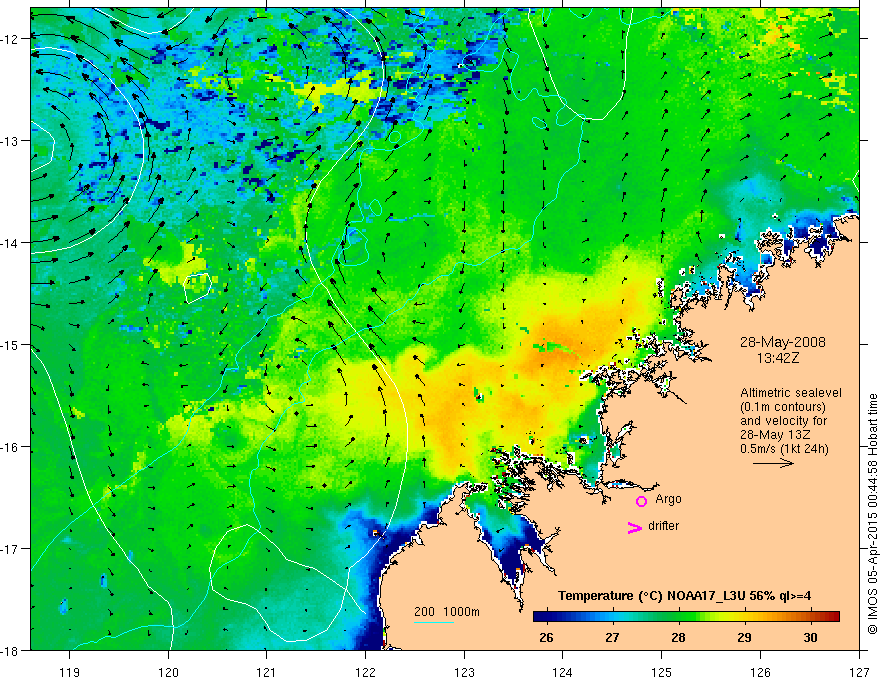Click the temperature colour bar

(x=686, y=616)
